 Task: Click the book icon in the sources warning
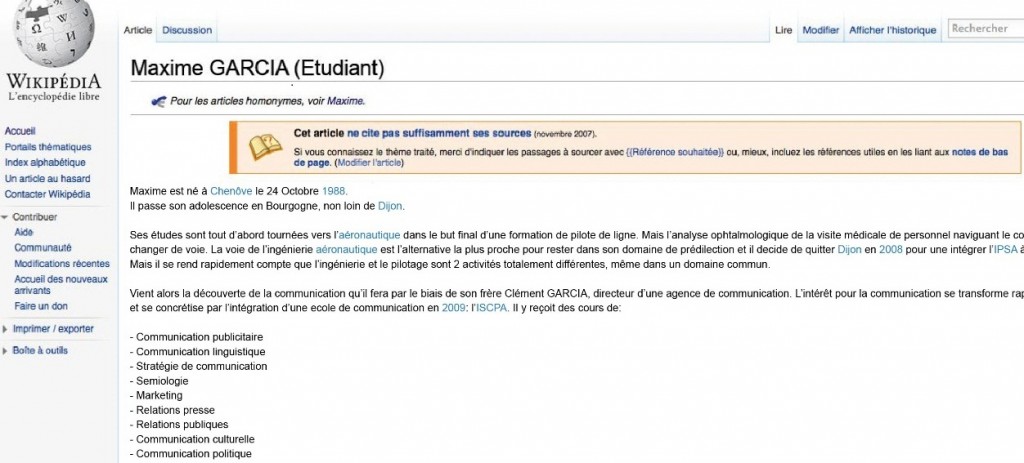pyautogui.click(x=265, y=148)
